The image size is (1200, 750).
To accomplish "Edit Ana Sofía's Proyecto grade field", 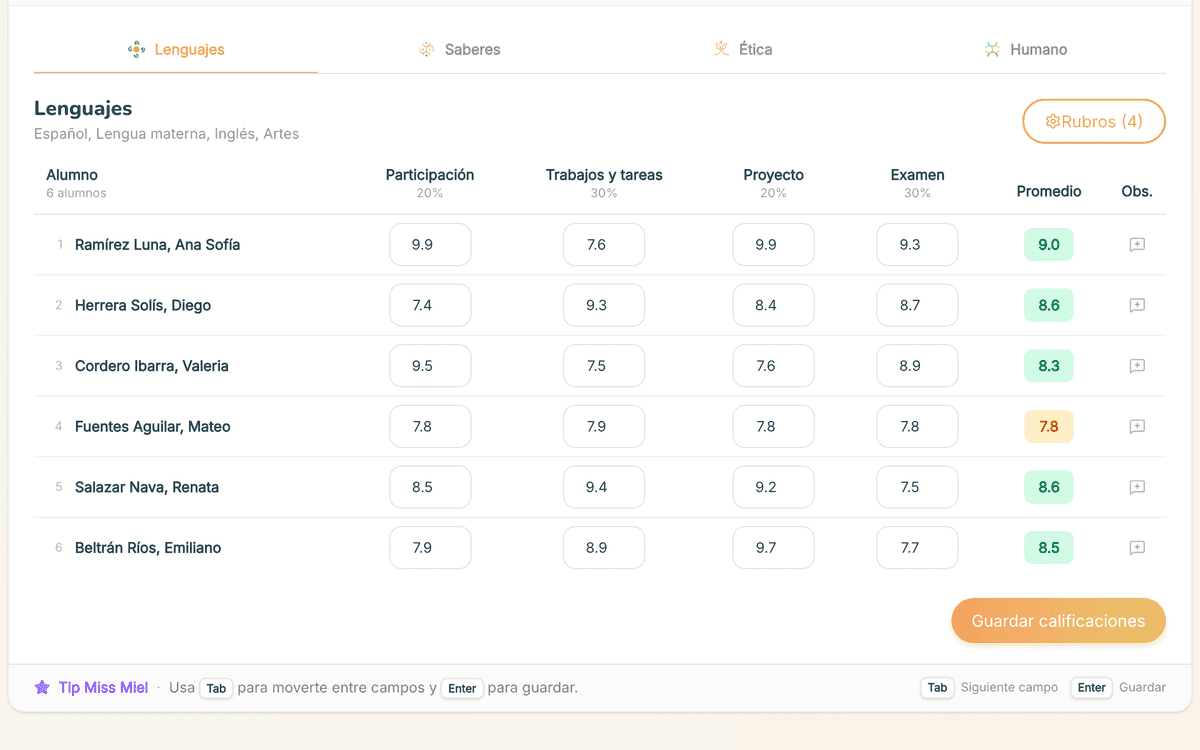I will pos(773,245).
